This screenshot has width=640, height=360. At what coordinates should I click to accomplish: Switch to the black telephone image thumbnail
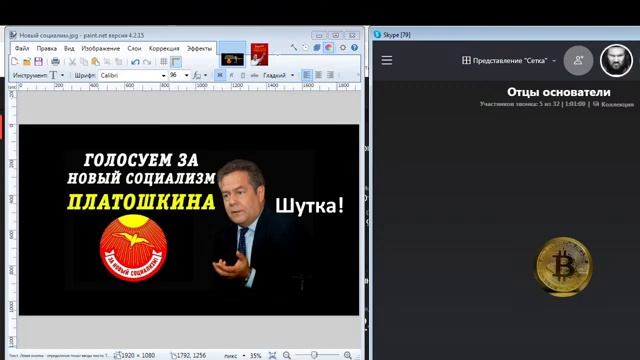[x=233, y=59]
